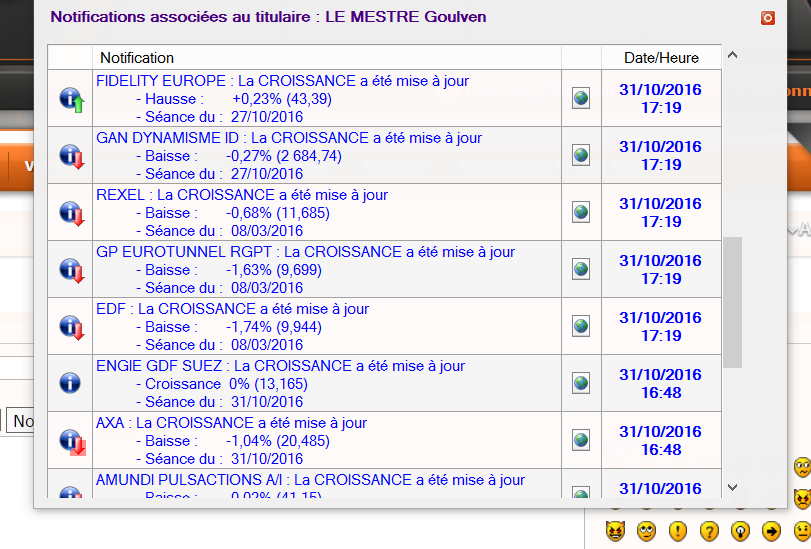The image size is (811, 549).
Task: Click the globe icon in the AXA row
Action: [x=581, y=440]
